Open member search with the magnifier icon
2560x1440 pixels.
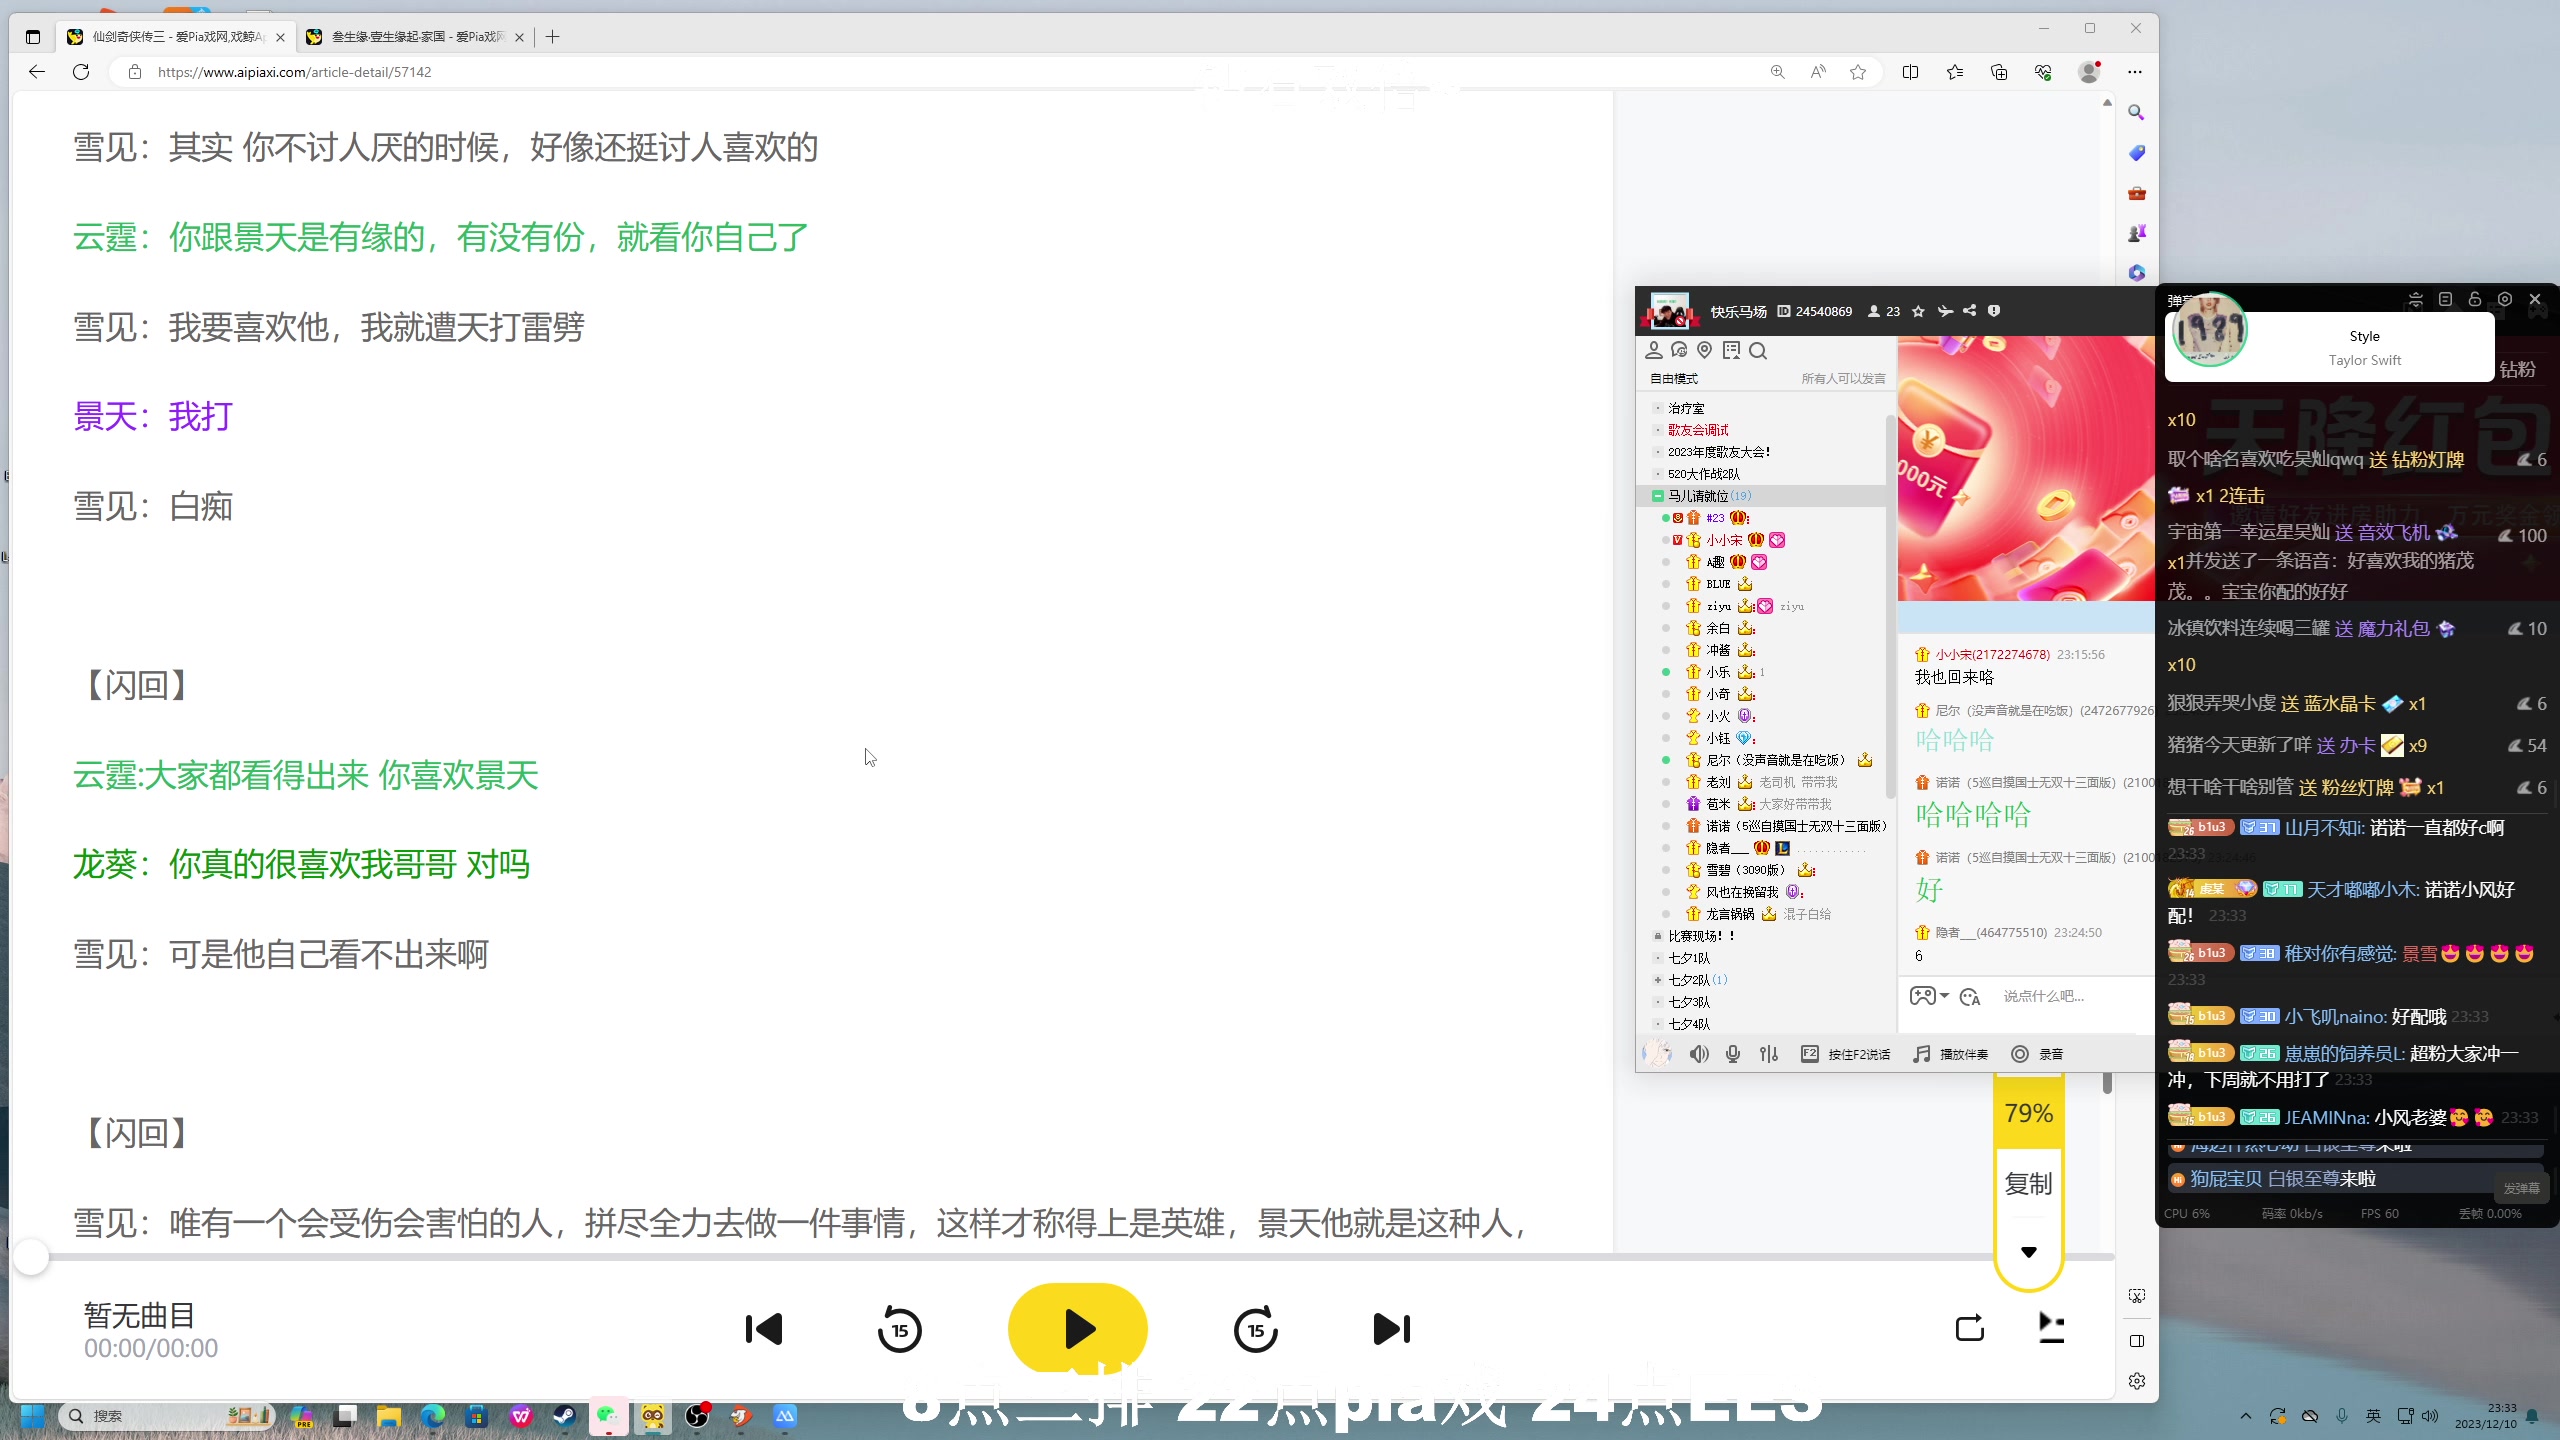1757,351
